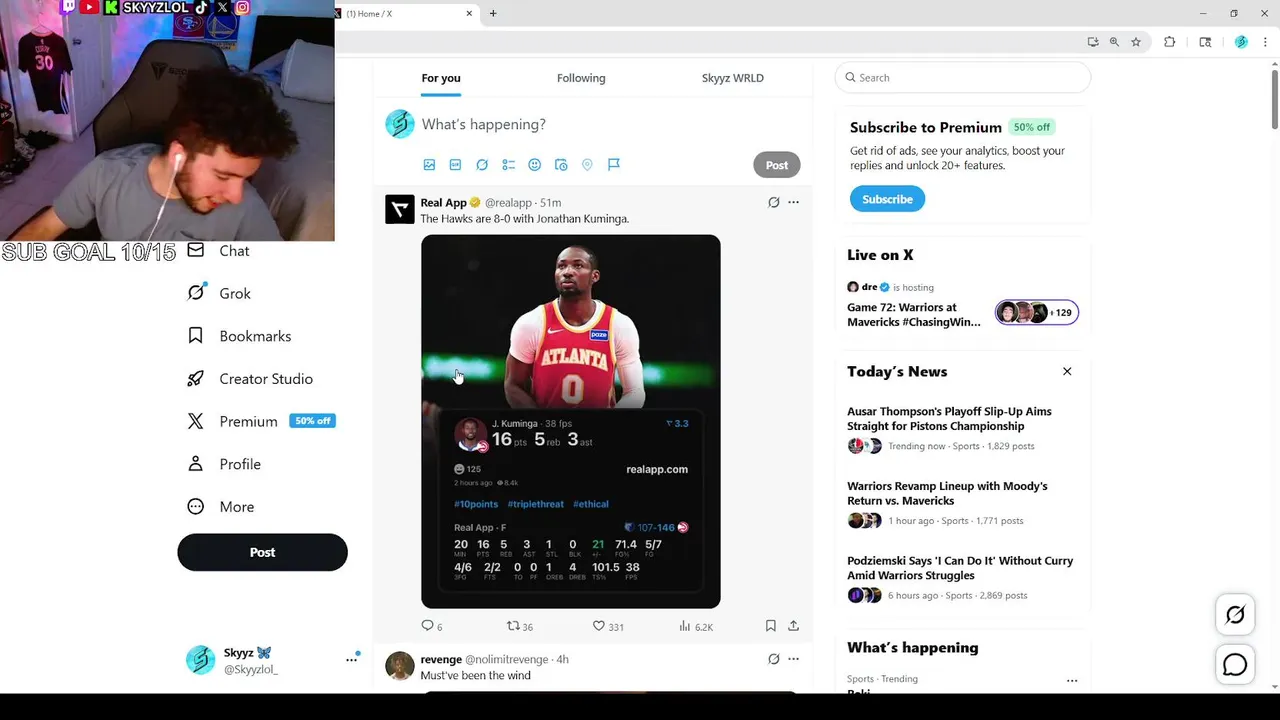1280x720 pixels.
Task: Open more options on revenge post
Action: 793,659
